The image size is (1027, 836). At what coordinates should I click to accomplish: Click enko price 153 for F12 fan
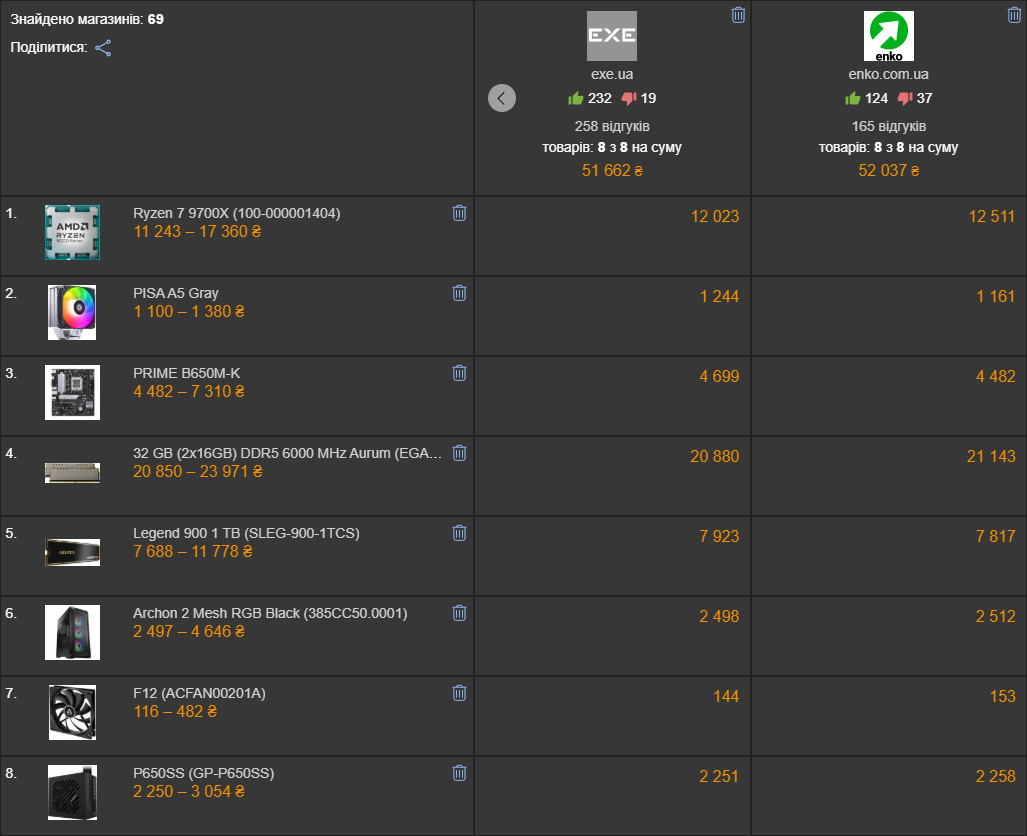pos(1002,696)
